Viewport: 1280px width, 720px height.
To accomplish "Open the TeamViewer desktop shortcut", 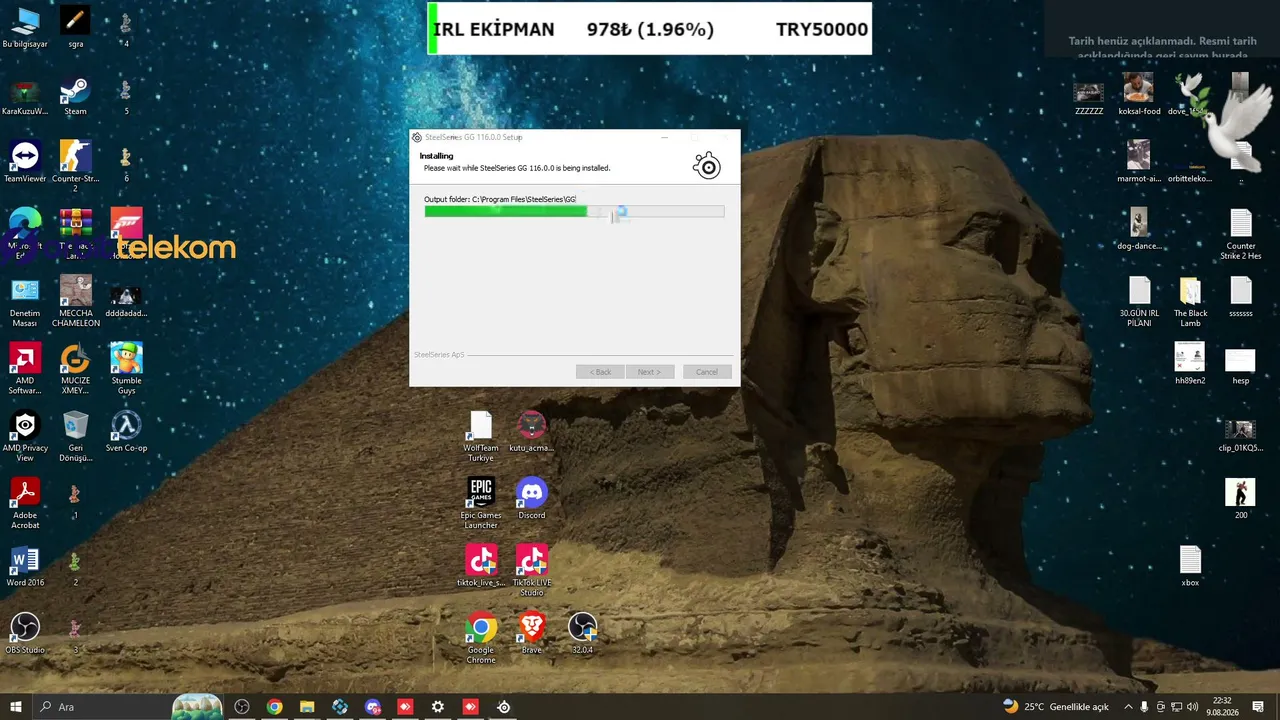I will pyautogui.click(x=25, y=163).
